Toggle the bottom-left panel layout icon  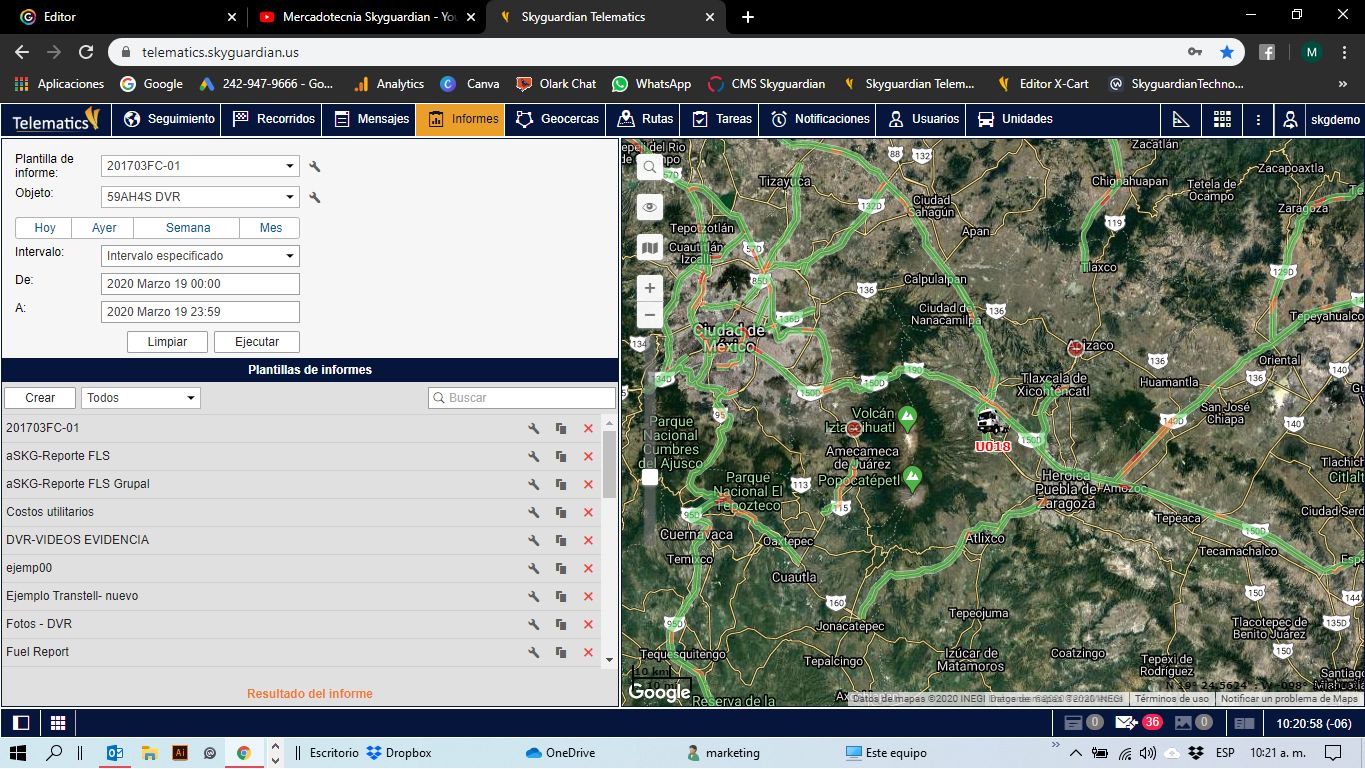21,722
